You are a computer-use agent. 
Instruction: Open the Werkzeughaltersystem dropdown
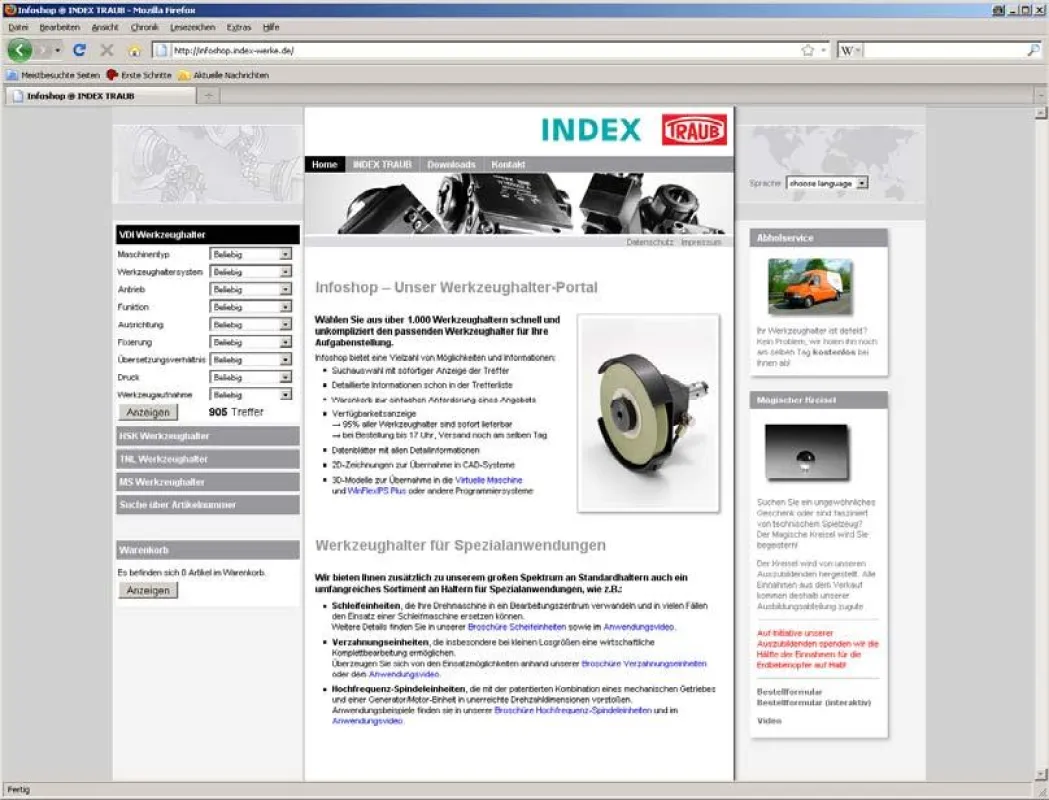[251, 272]
